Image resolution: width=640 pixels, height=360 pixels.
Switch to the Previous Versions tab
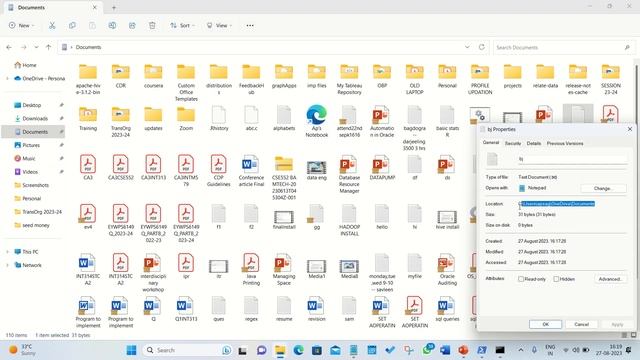(x=565, y=143)
